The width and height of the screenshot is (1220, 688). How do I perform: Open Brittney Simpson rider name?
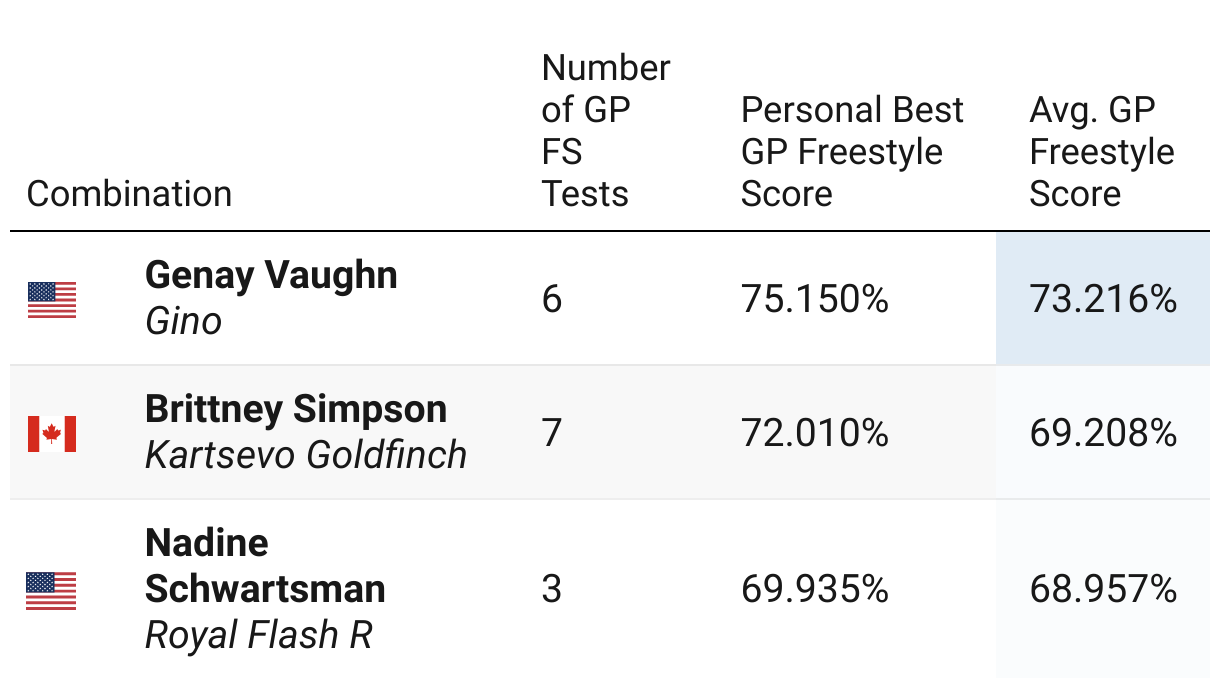pos(296,408)
